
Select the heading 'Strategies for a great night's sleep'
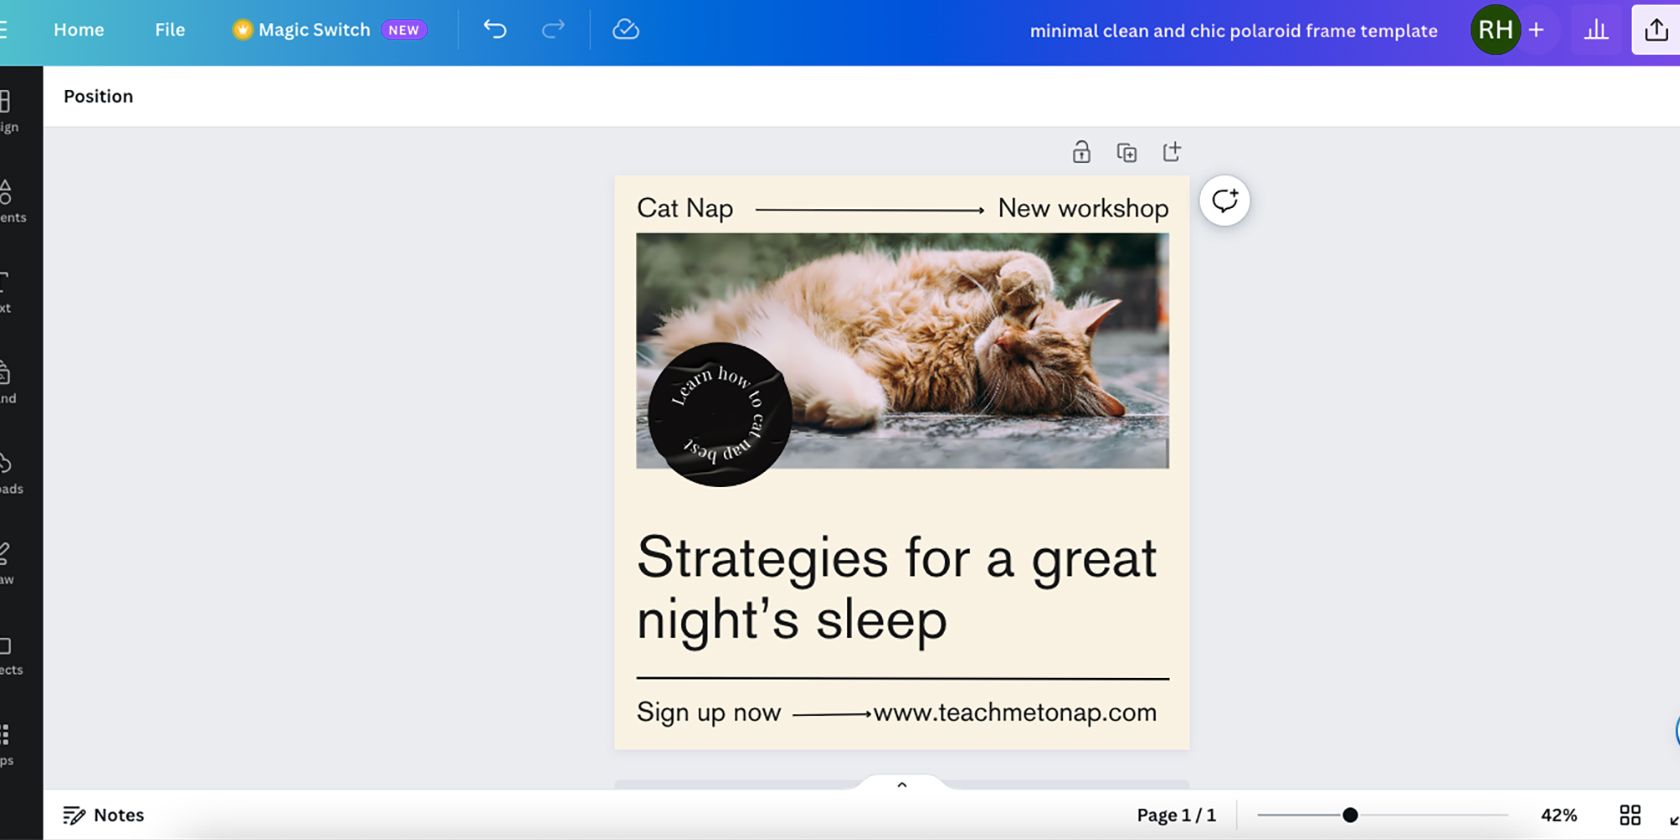click(x=896, y=588)
